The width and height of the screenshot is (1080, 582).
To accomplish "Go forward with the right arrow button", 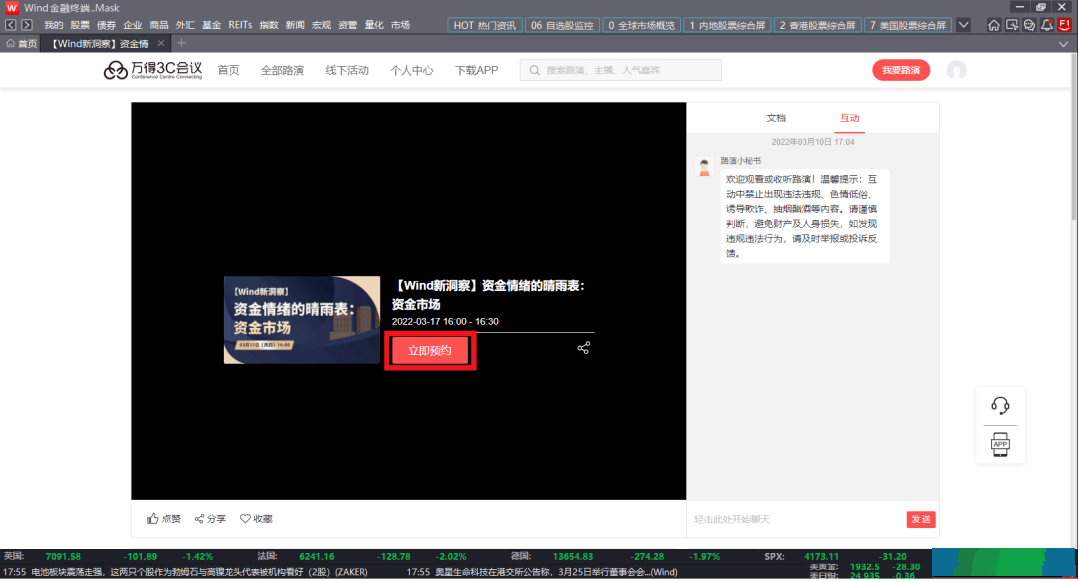I will tap(27, 25).
